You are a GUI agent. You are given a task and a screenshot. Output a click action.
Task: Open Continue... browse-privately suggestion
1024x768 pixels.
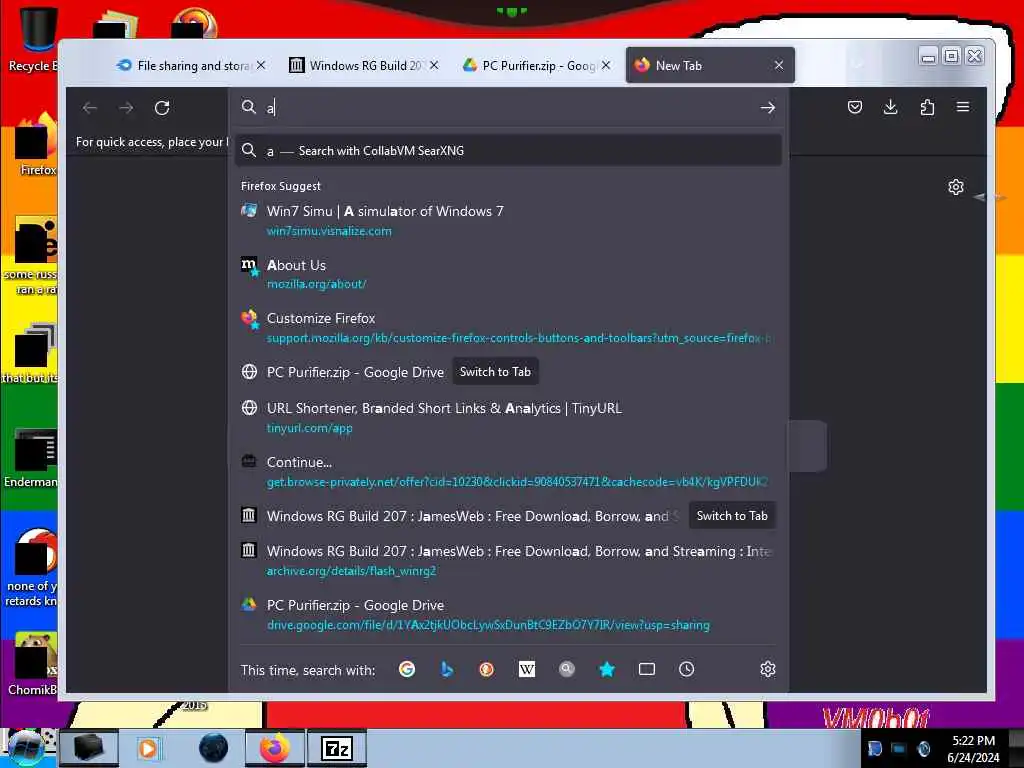pyautogui.click(x=508, y=472)
